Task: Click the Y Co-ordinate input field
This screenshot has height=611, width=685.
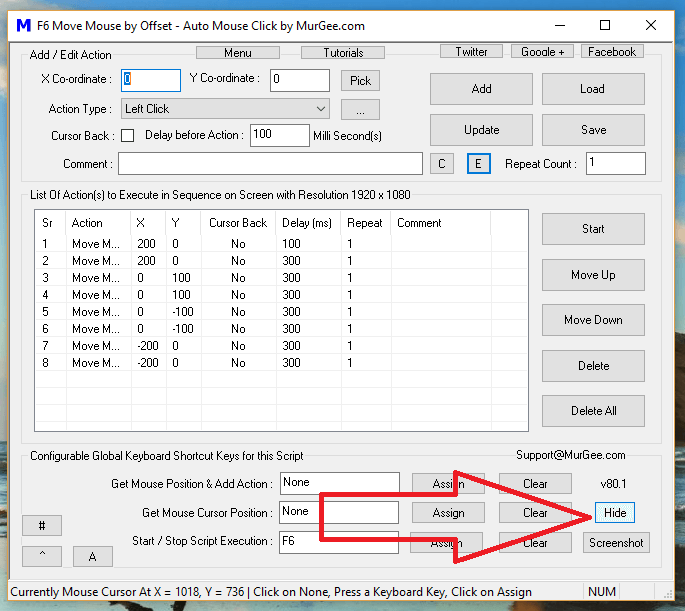Action: 300,80
